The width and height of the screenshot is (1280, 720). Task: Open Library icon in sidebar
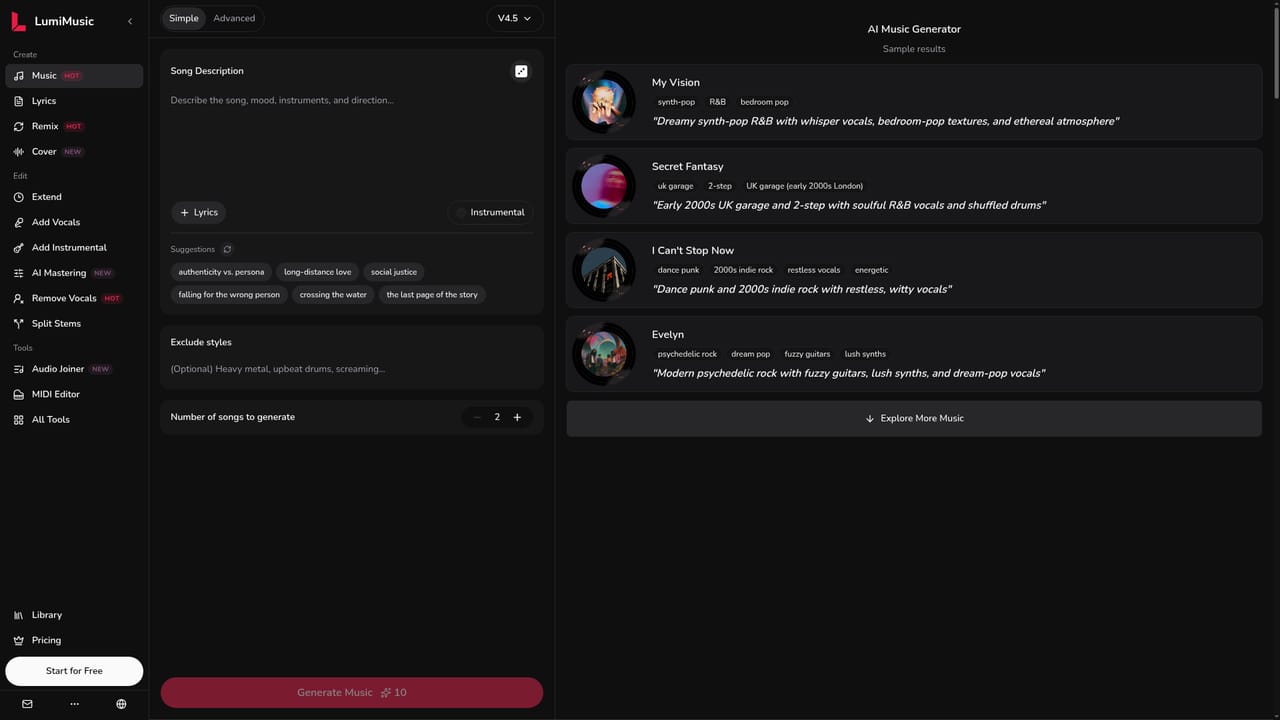(19, 615)
